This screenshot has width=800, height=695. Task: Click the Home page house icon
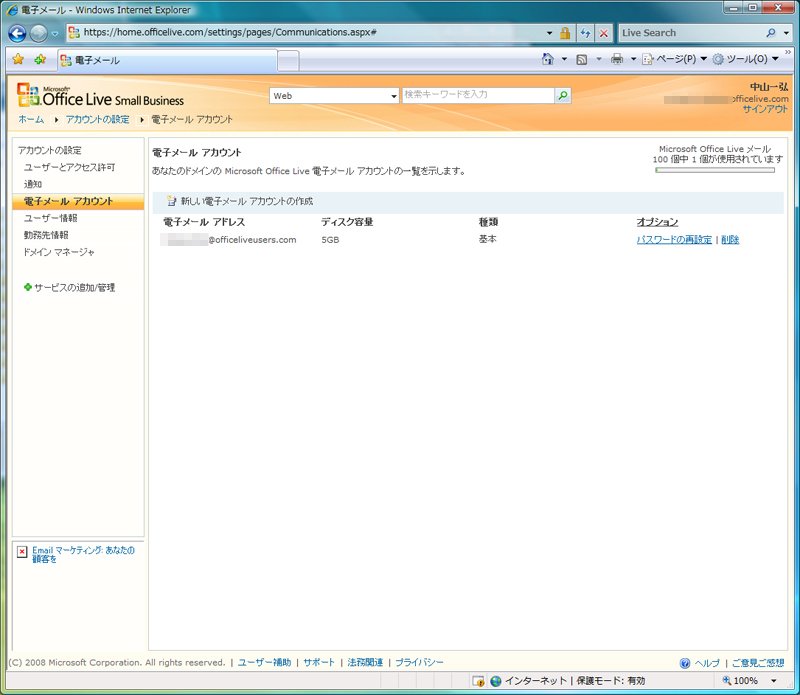click(547, 59)
